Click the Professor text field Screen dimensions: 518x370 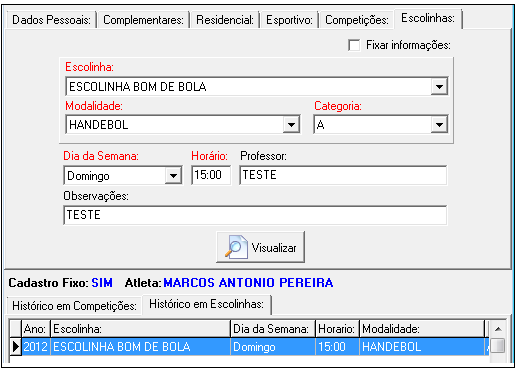pyautogui.click(x=343, y=175)
